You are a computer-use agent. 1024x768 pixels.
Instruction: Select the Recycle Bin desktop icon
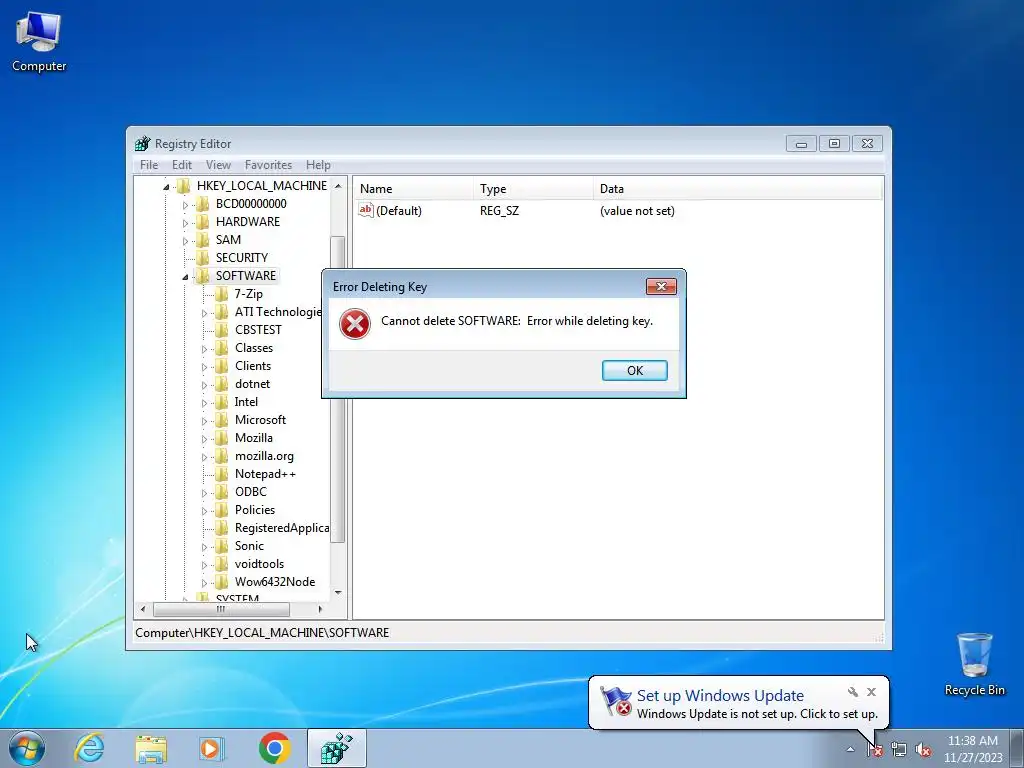pos(974,664)
